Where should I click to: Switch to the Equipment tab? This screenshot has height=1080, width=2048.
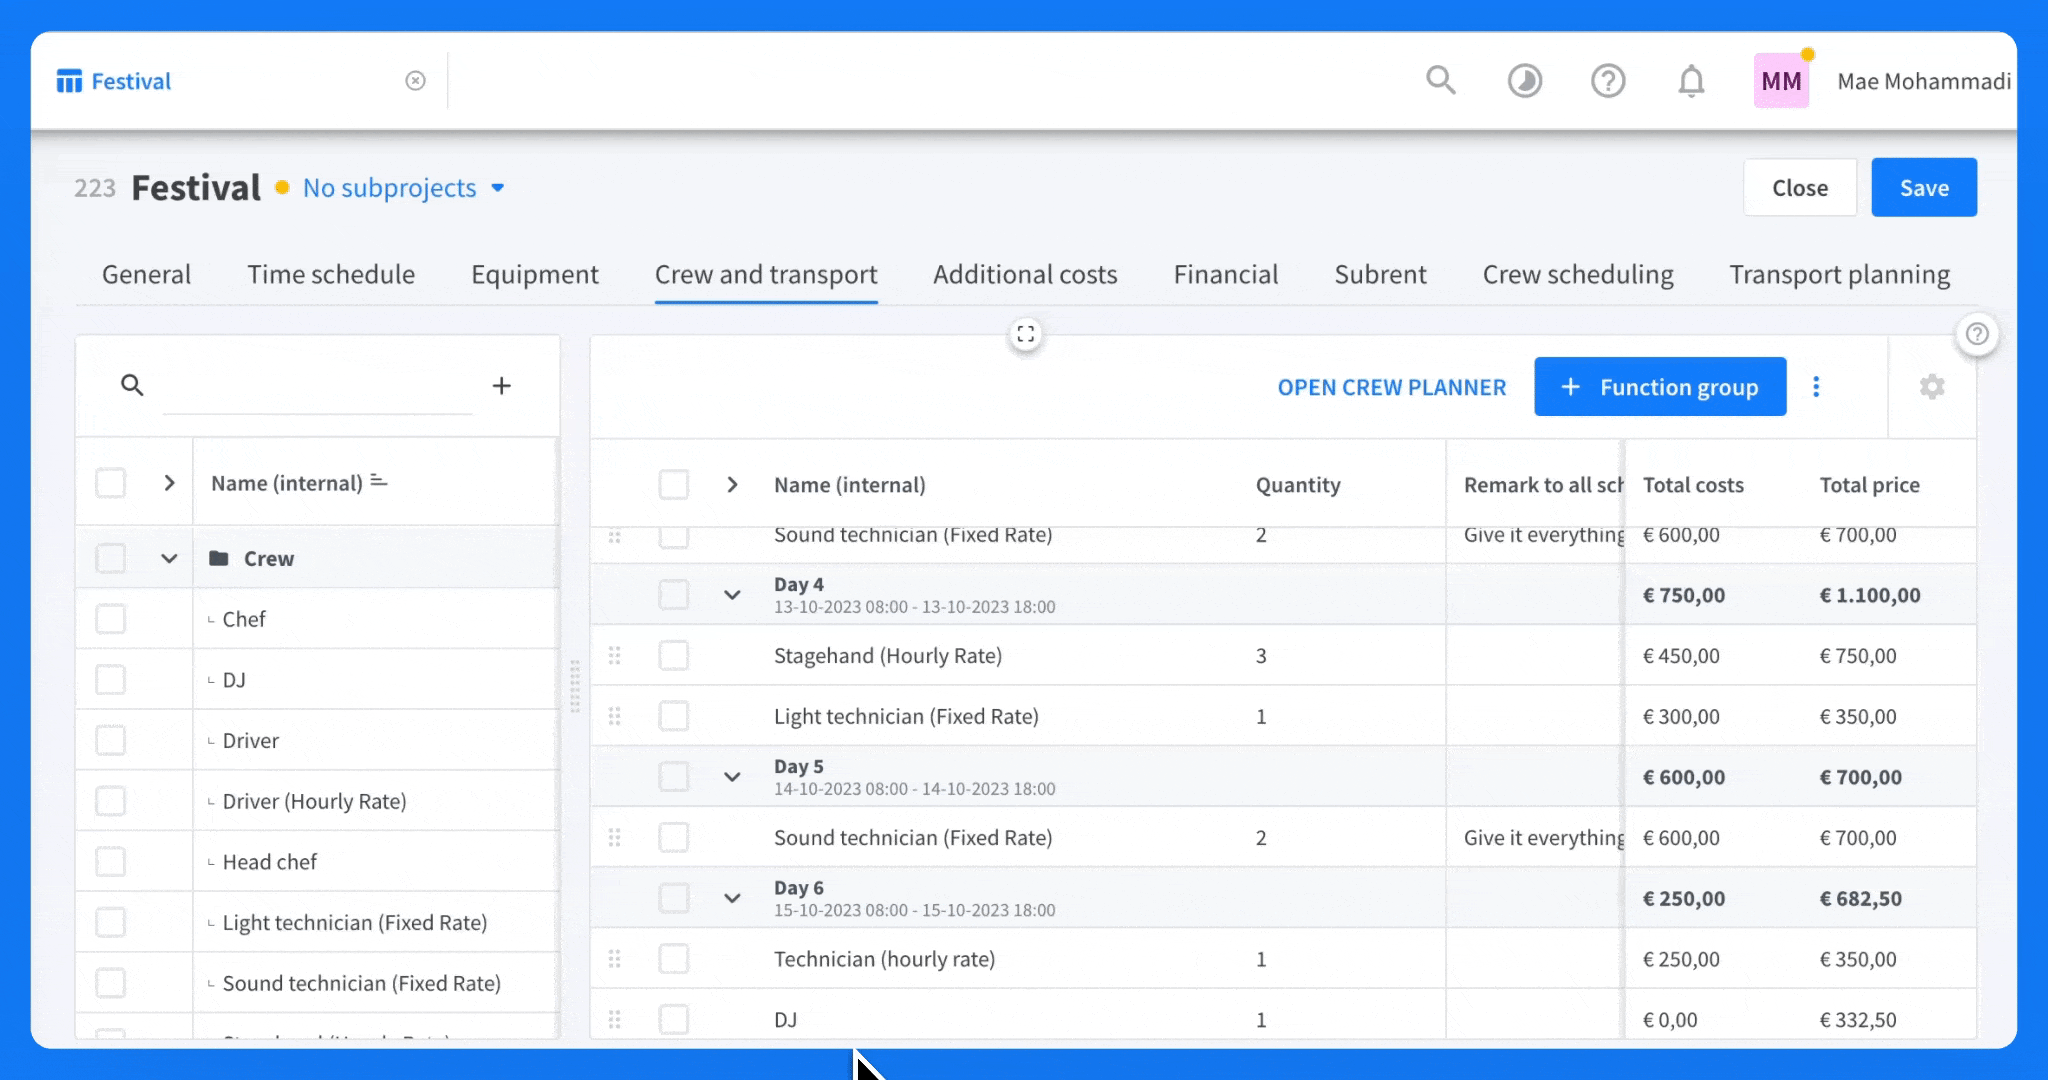tap(535, 275)
